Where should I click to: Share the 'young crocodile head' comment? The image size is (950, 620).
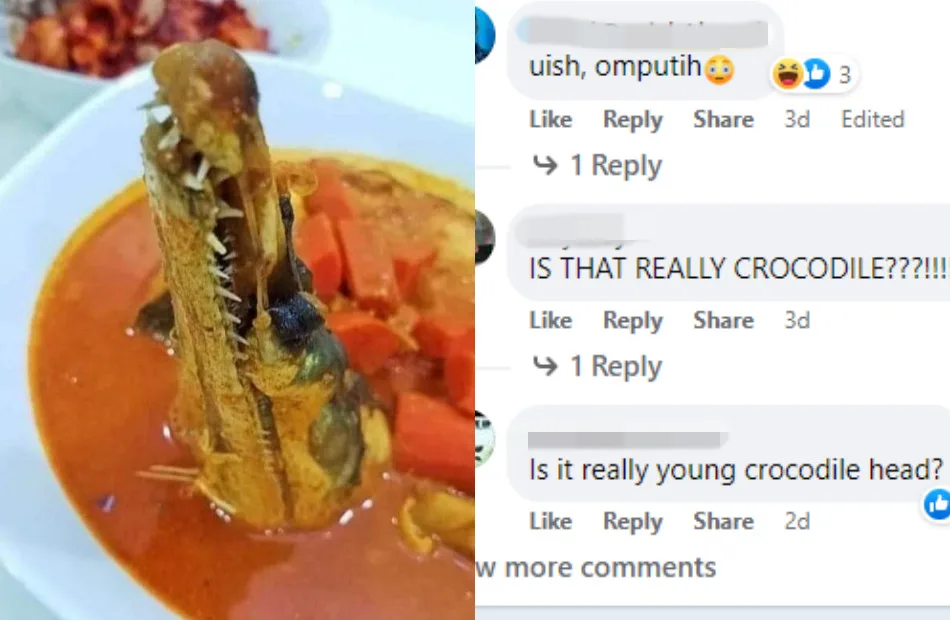pos(723,521)
